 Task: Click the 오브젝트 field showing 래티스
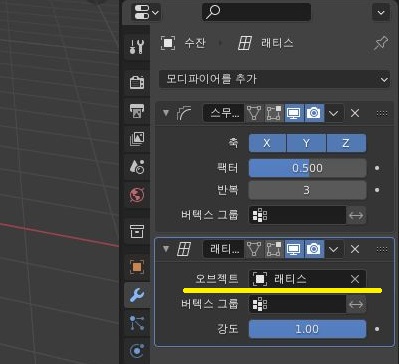[x=307, y=279]
